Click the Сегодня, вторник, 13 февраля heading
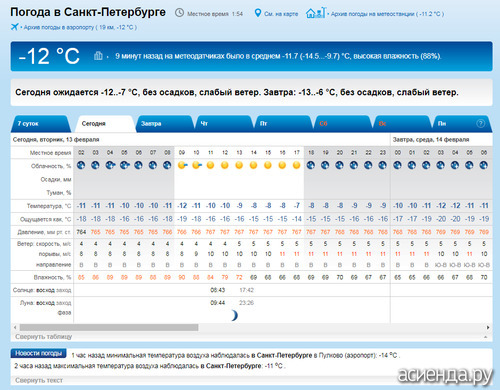This screenshot has width=500, height=390. [x=56, y=139]
